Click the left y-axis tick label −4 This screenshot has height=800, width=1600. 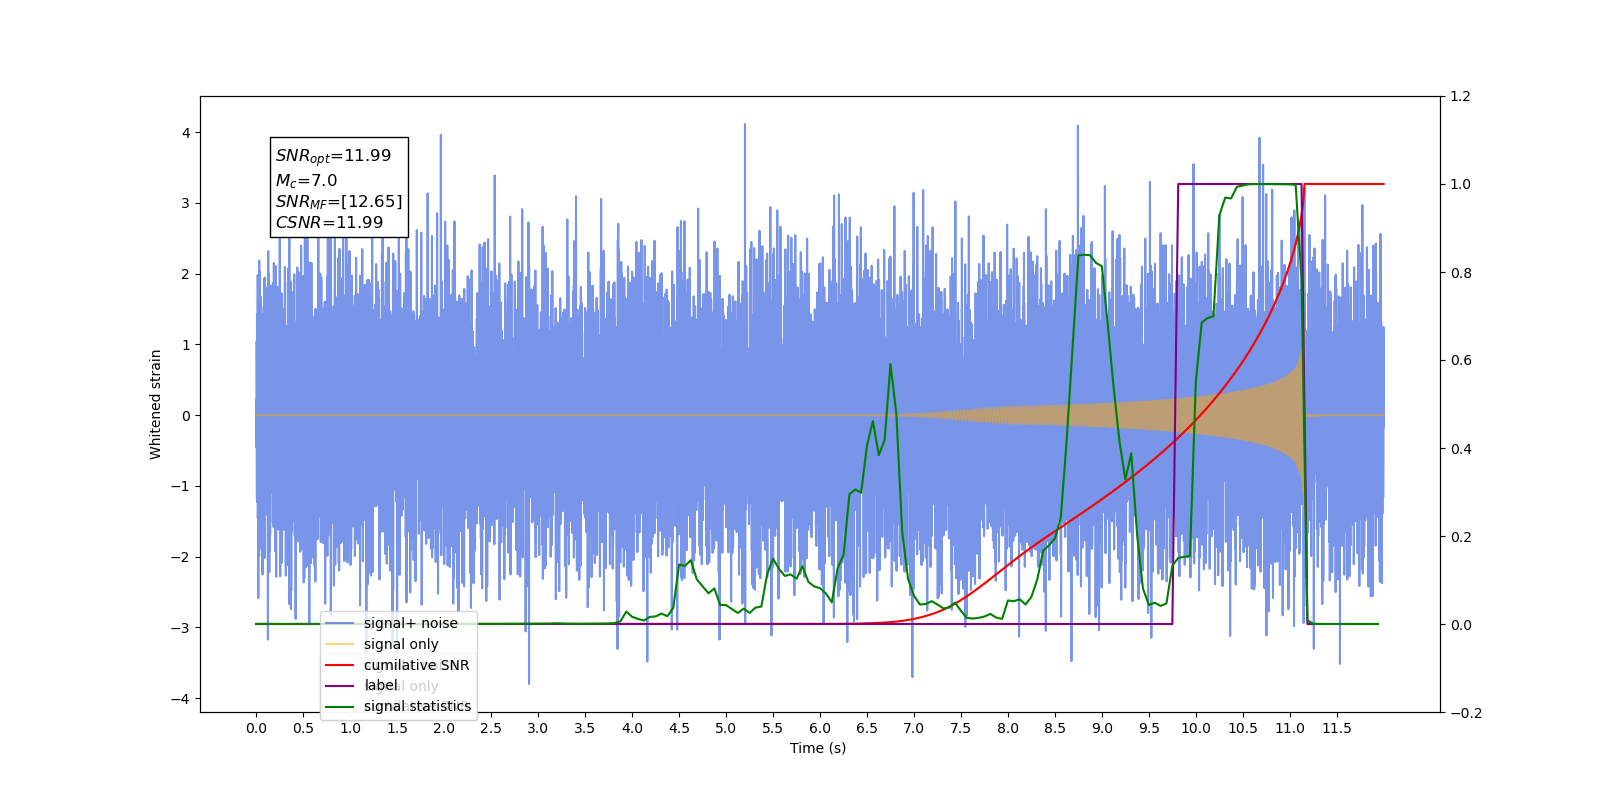181,699
